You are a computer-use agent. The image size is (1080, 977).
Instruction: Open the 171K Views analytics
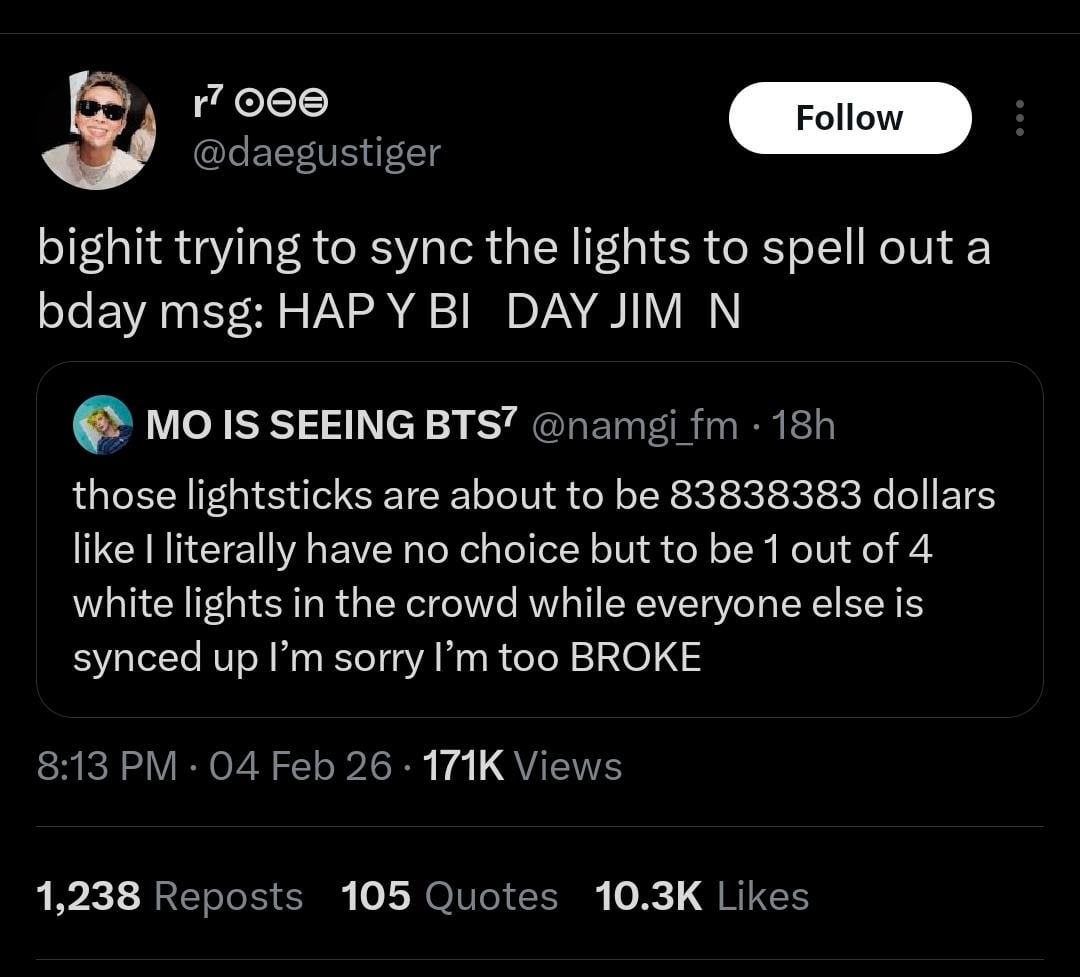coord(522,765)
